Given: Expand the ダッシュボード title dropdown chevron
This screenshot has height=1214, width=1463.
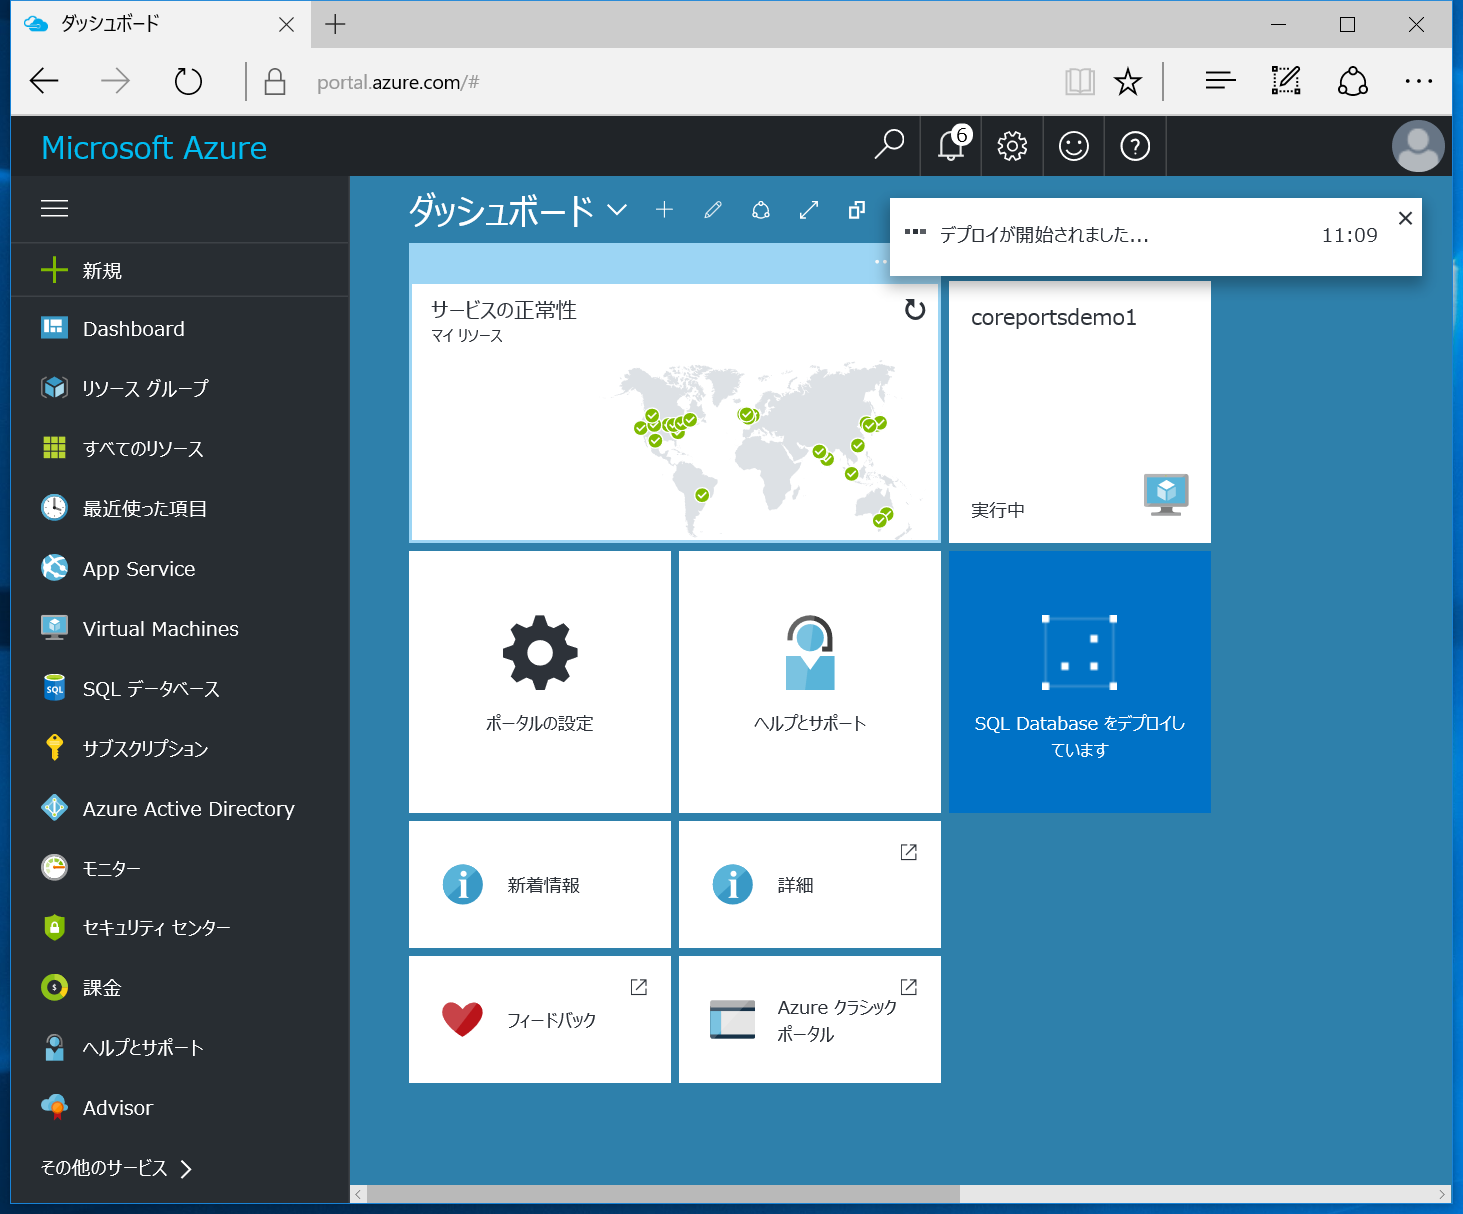Looking at the screenshot, I should [617, 210].
